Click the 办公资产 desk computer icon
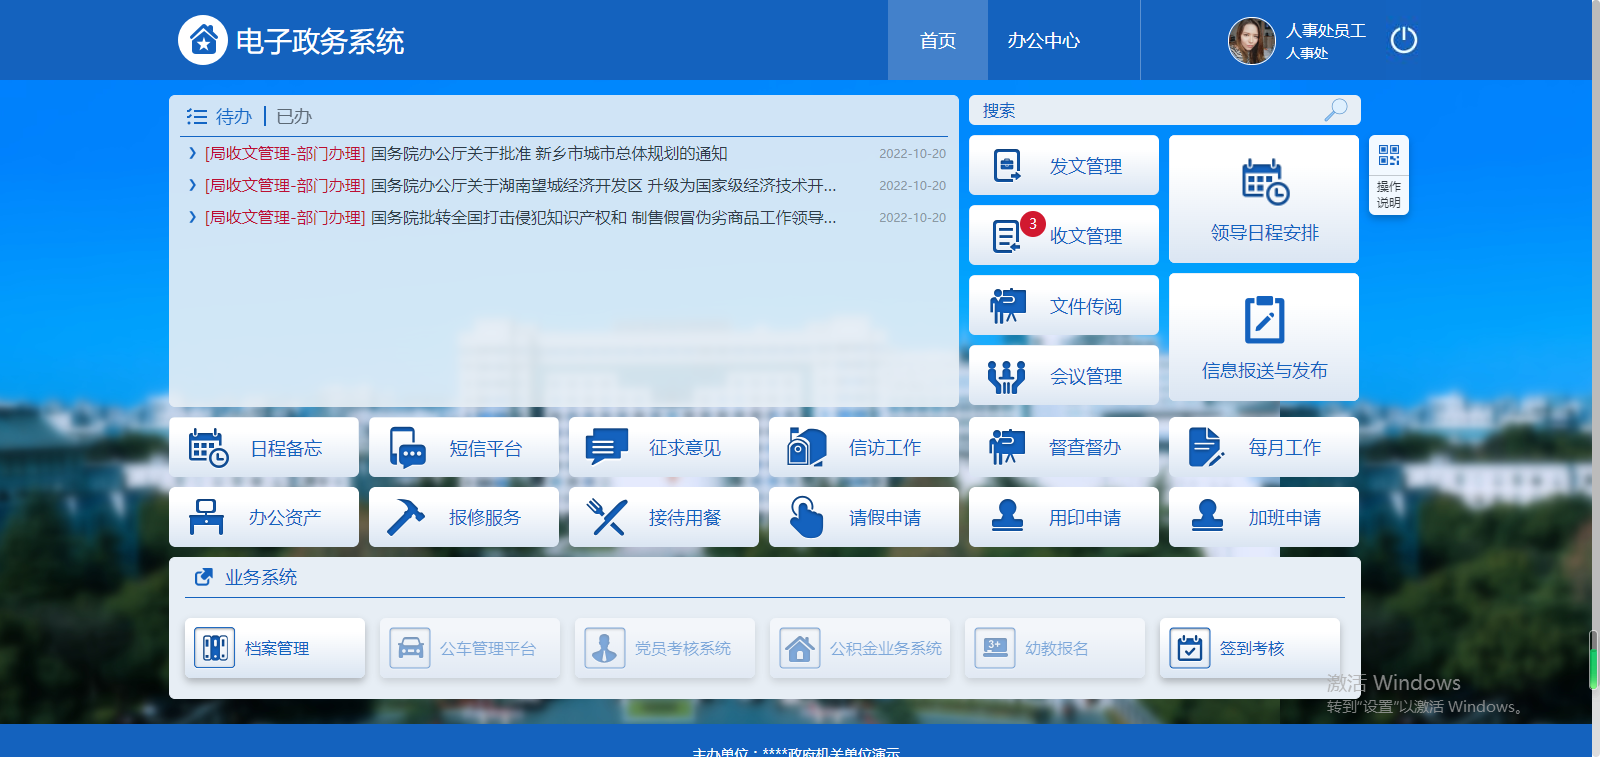This screenshot has height=757, width=1600. coord(207,517)
